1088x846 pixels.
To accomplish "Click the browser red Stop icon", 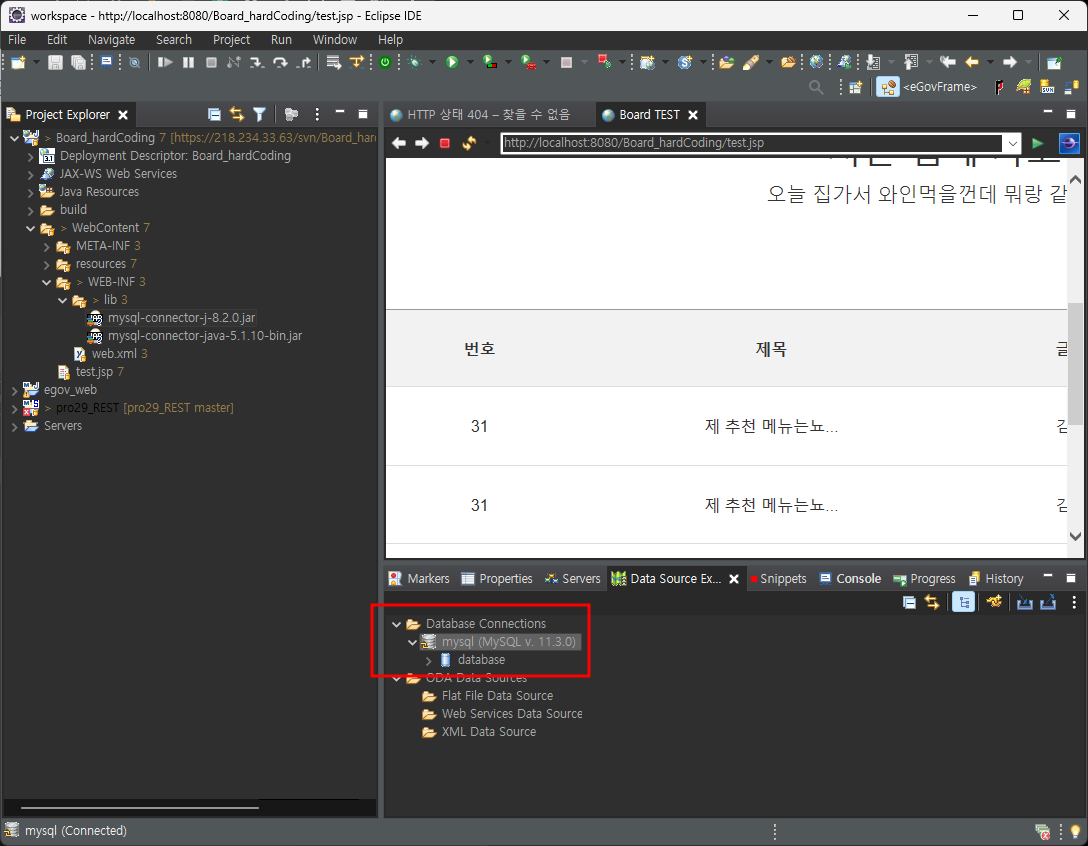I will click(x=445, y=143).
